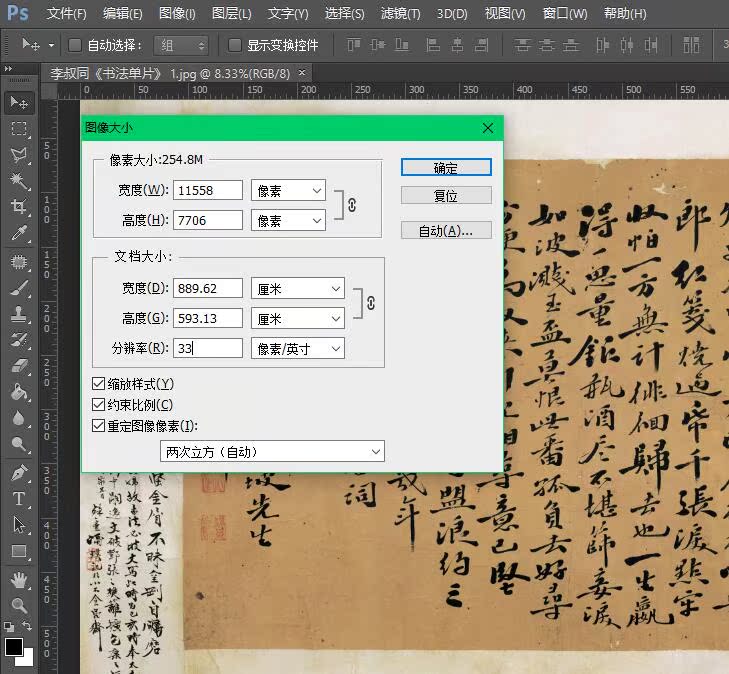Viewport: 729px width, 674px height.
Task: Expand the collapsed toolbox panel arrows
Action: click(x=8, y=68)
